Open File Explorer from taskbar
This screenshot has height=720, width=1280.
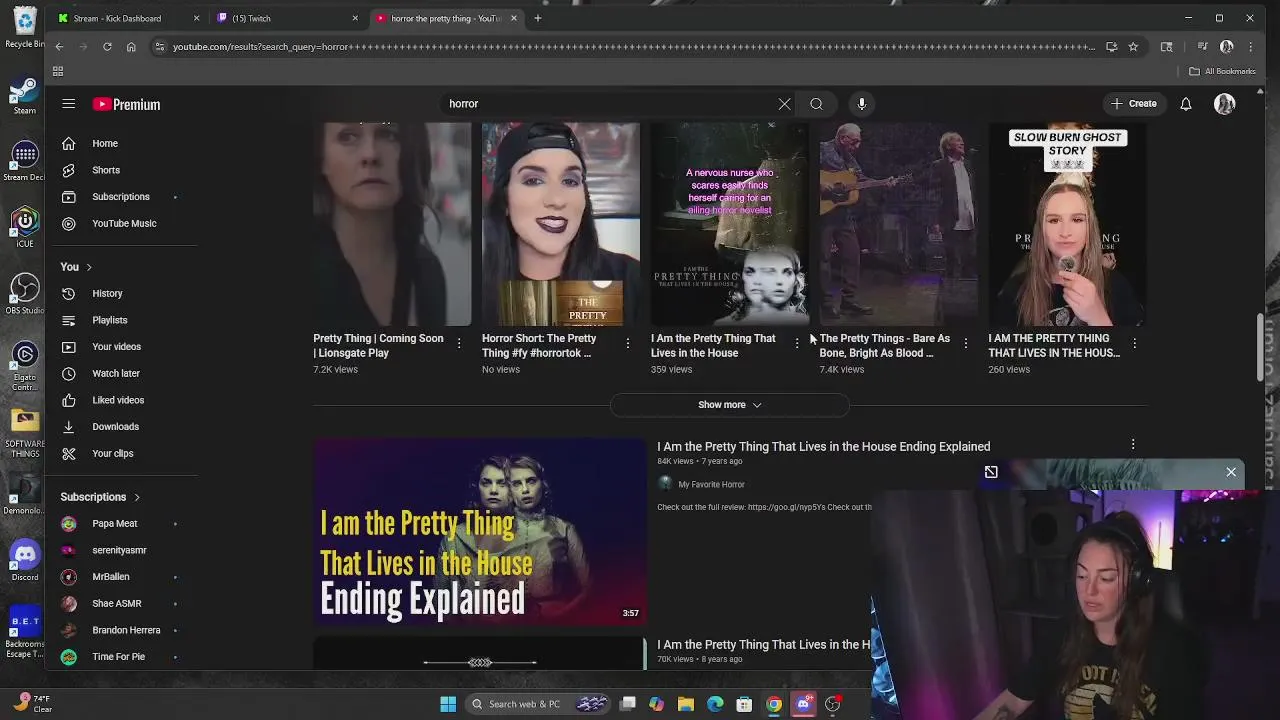point(686,704)
